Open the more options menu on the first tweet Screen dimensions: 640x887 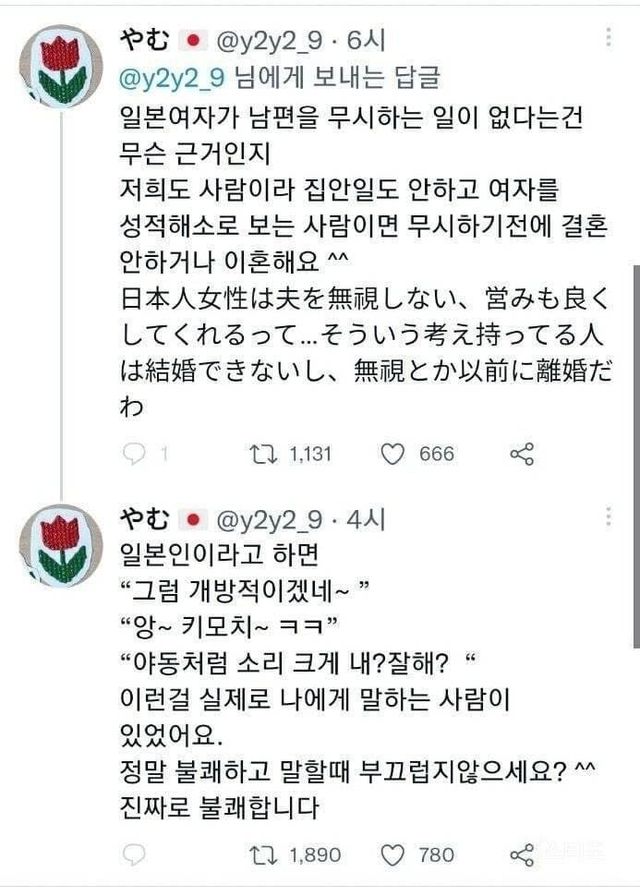point(608,39)
